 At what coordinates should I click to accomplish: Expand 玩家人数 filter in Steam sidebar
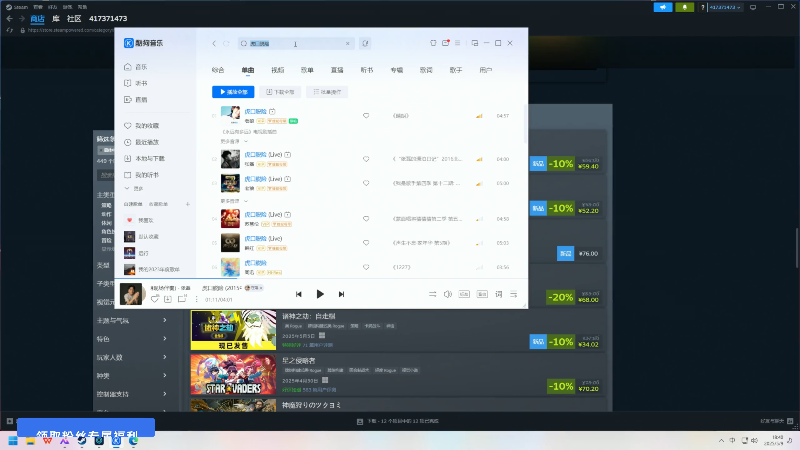coord(132,357)
